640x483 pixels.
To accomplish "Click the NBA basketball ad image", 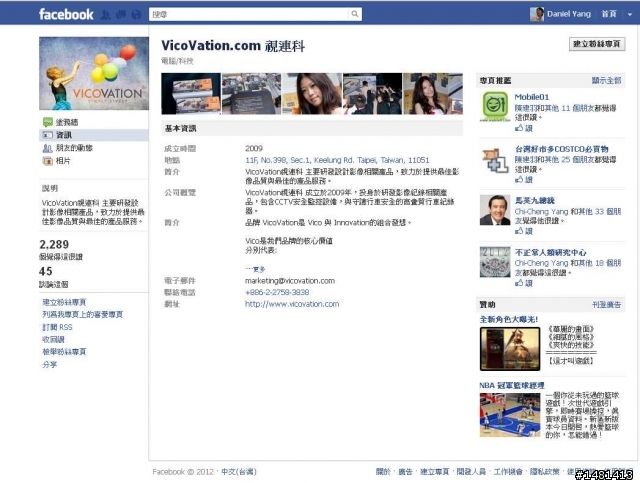I will (510, 415).
